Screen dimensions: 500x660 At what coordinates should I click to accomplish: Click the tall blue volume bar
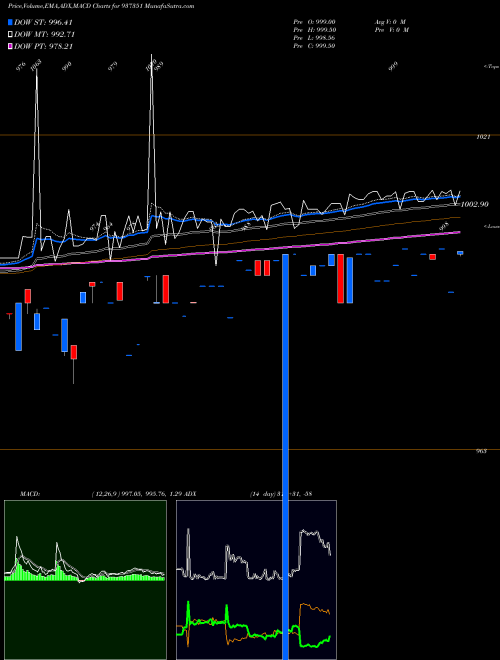pyautogui.click(x=285, y=457)
